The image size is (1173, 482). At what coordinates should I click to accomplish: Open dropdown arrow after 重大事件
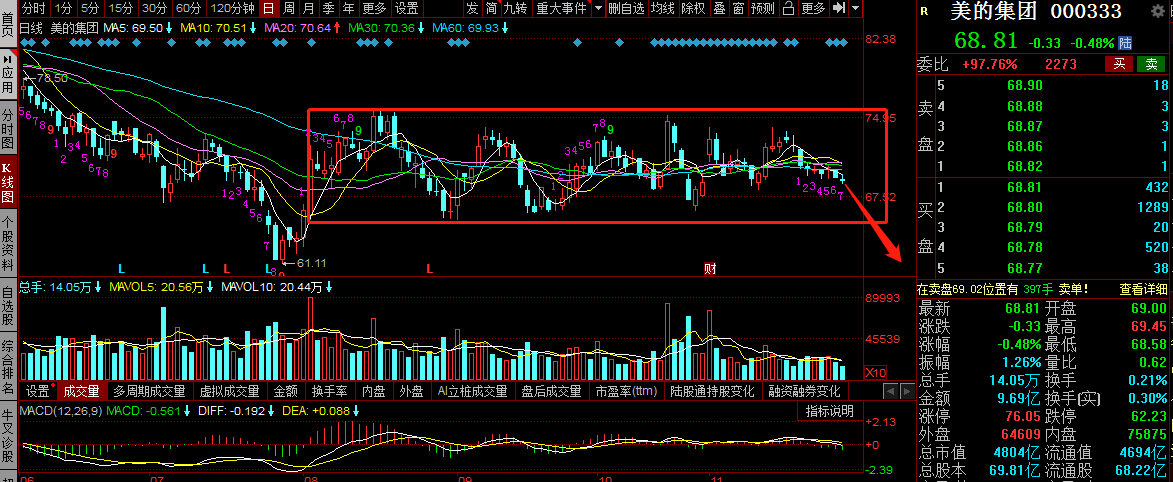598,8
